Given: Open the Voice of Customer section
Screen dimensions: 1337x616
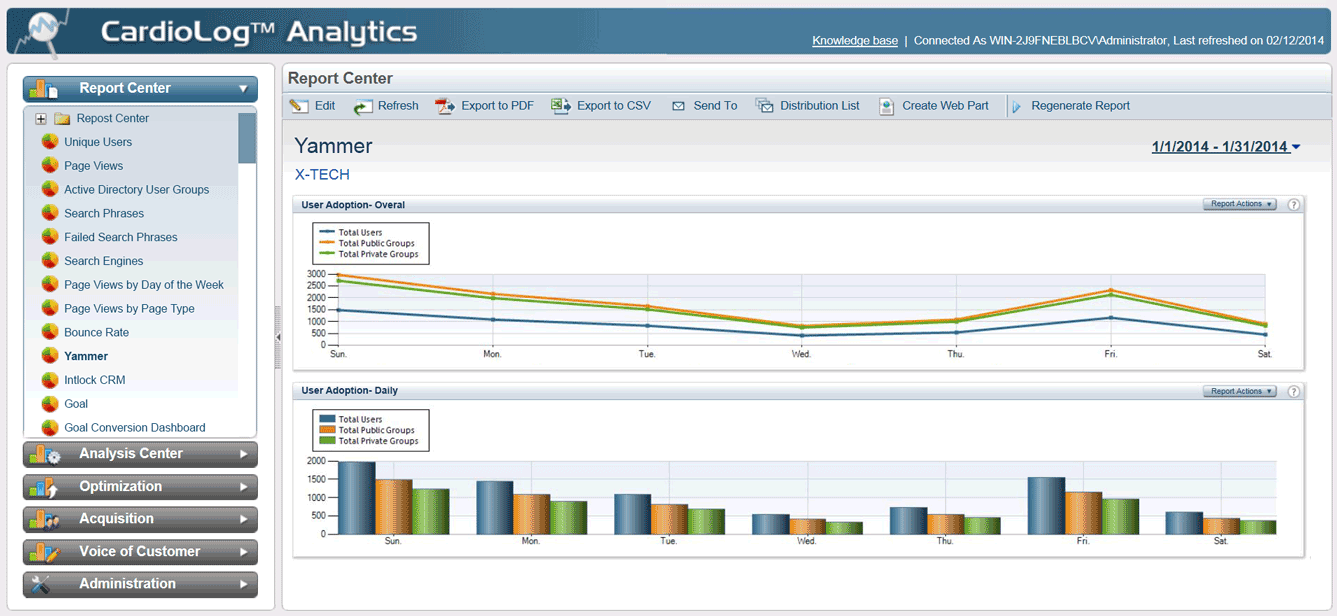Looking at the screenshot, I should (140, 552).
